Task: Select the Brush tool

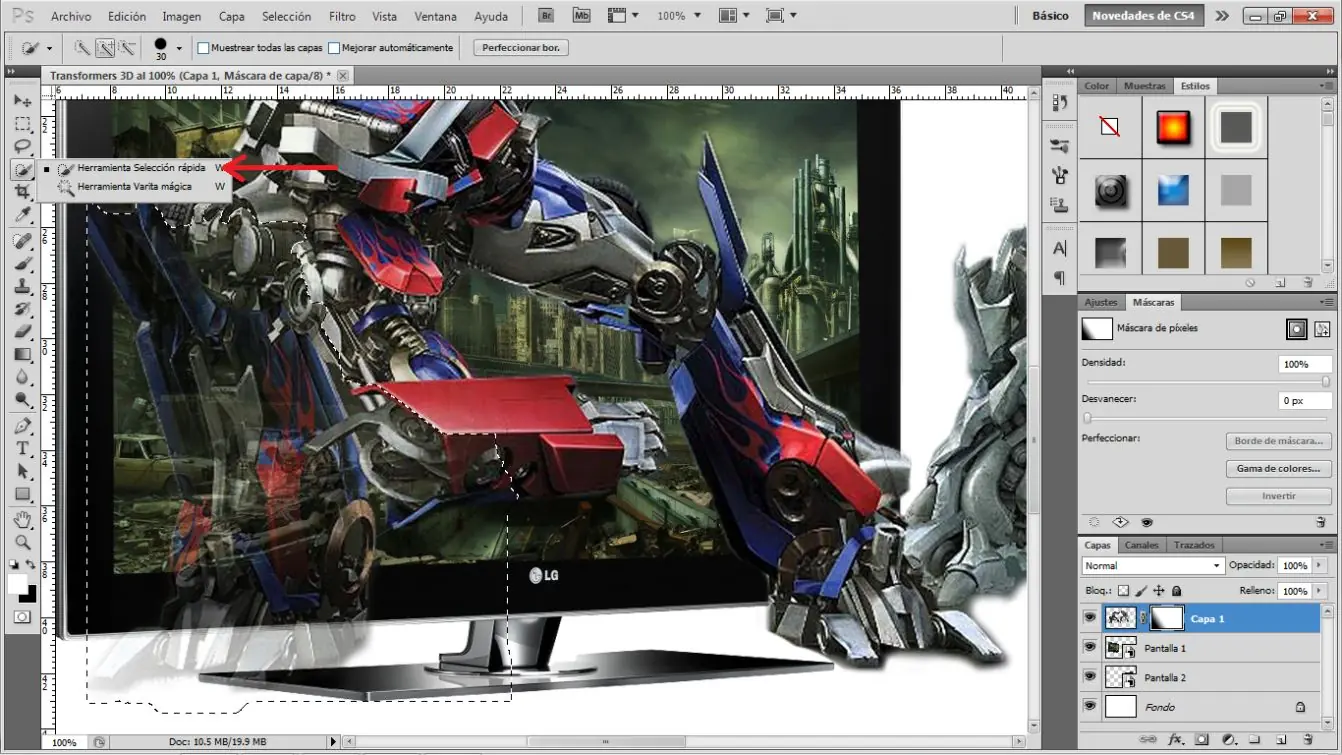Action: coord(22,264)
